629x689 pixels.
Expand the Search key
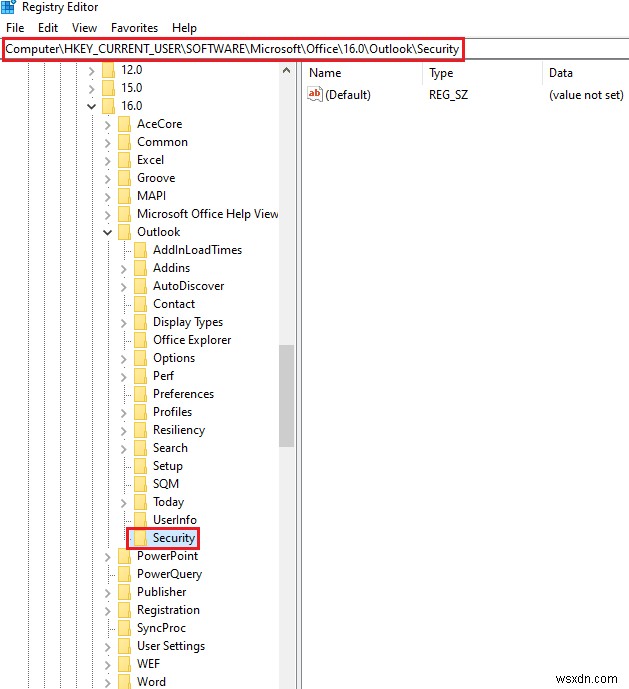(124, 449)
